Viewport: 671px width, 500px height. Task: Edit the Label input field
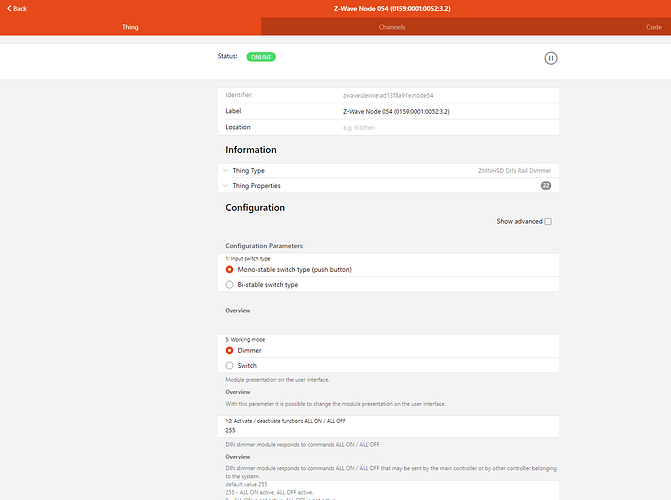[x=448, y=111]
